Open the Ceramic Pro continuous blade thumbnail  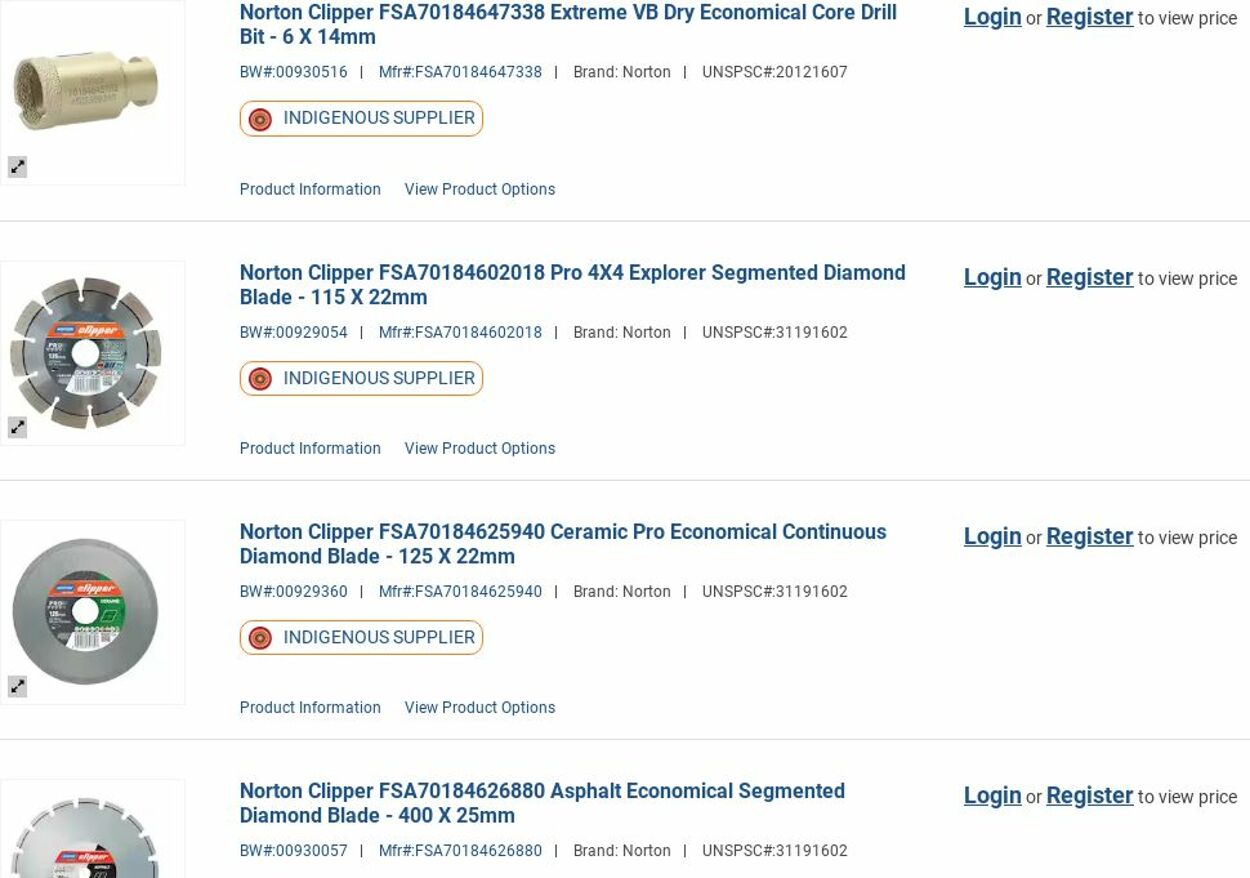point(86,611)
